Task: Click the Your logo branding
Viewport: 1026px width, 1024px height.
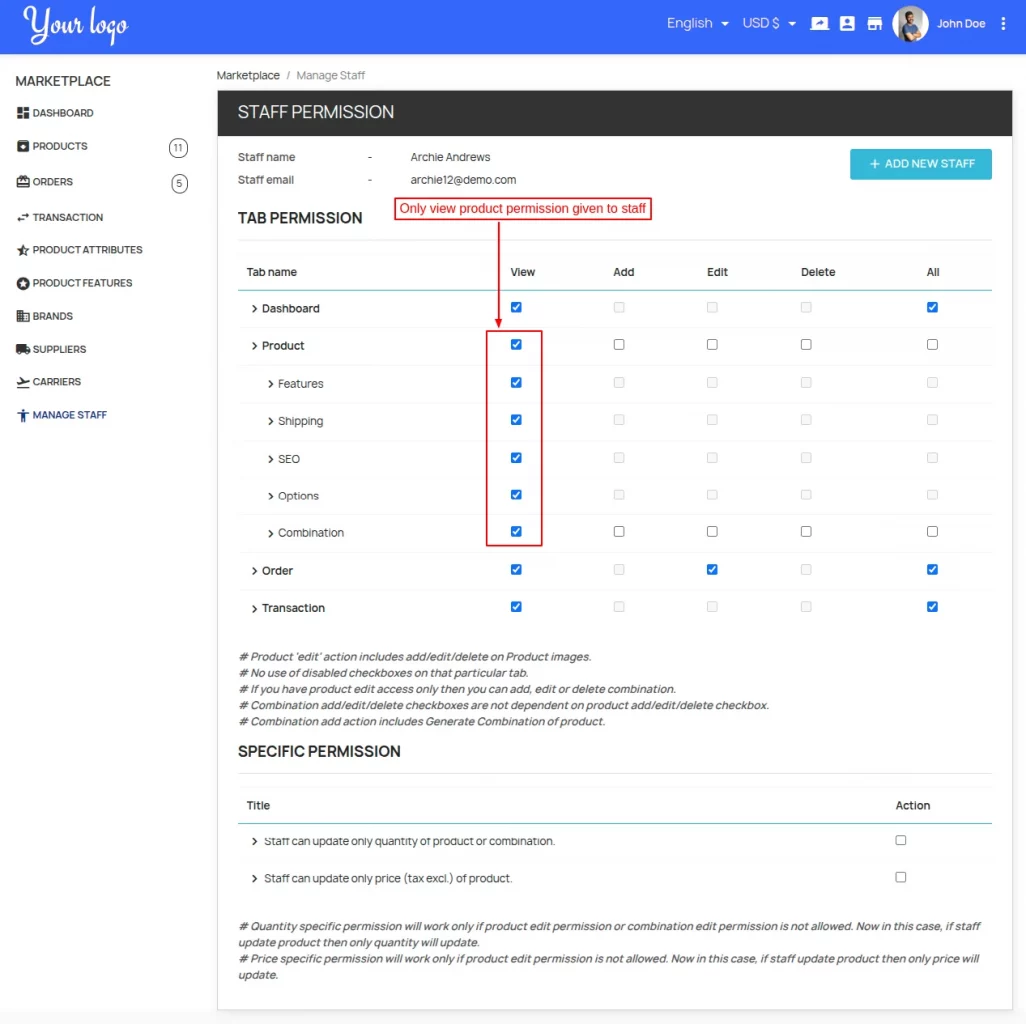Action: 76,25
